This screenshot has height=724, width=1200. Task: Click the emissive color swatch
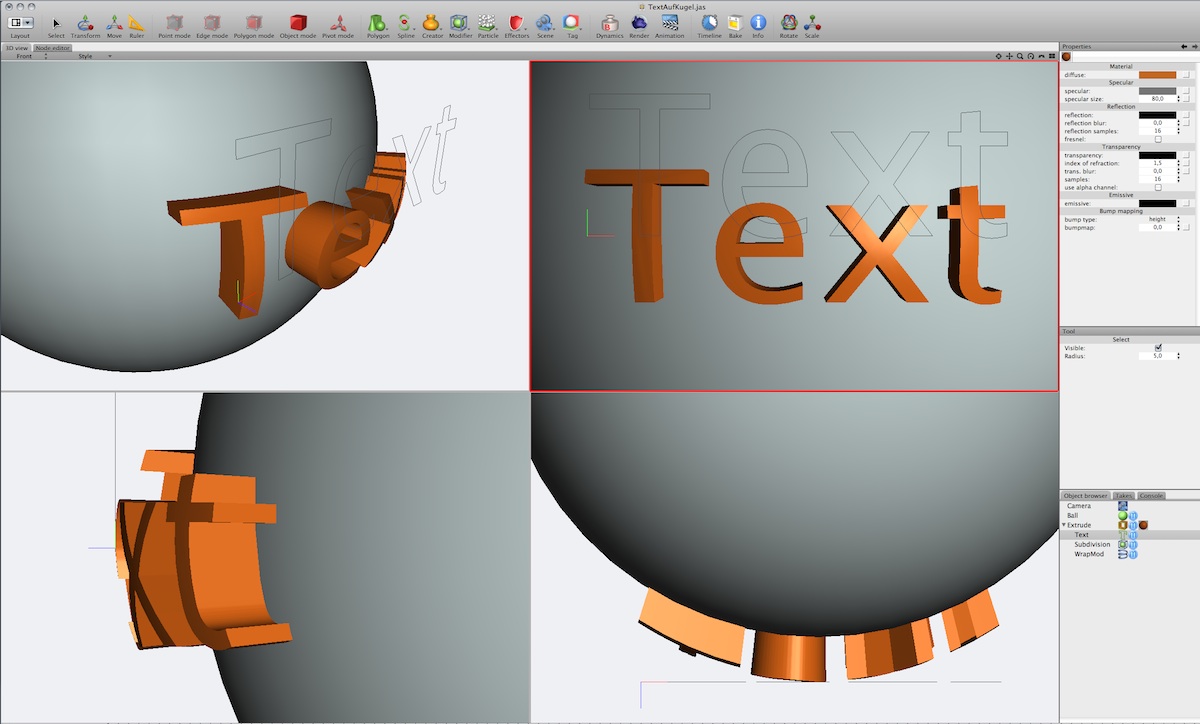point(1157,203)
